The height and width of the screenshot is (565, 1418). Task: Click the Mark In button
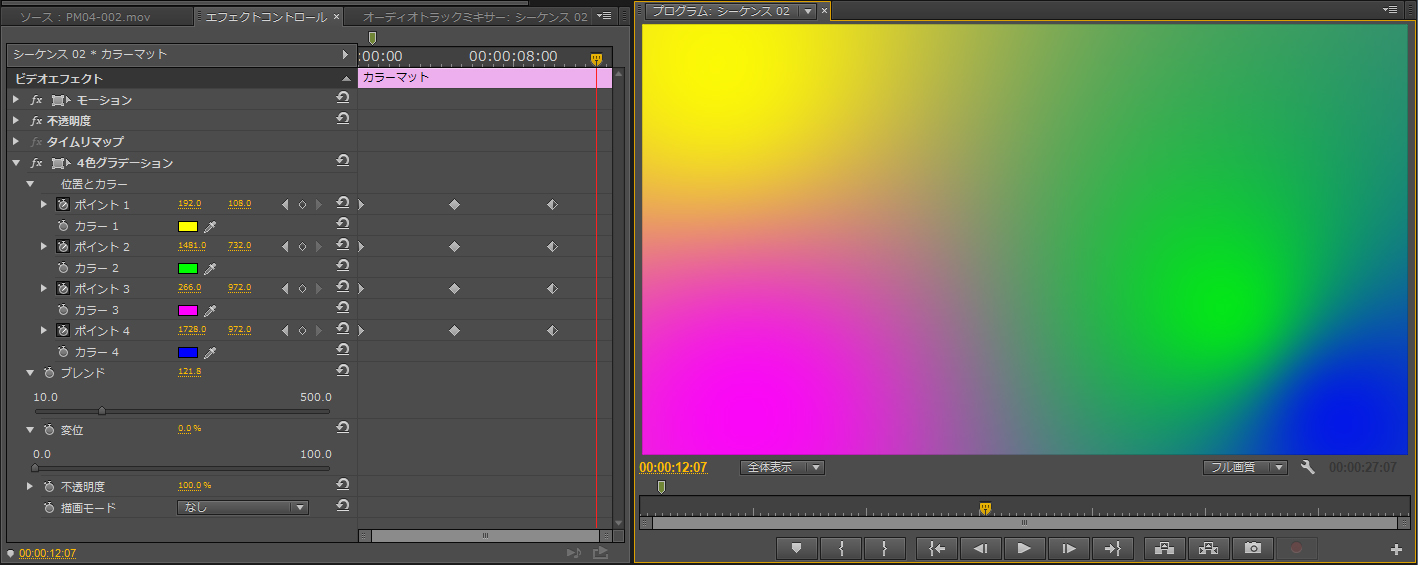(841, 548)
